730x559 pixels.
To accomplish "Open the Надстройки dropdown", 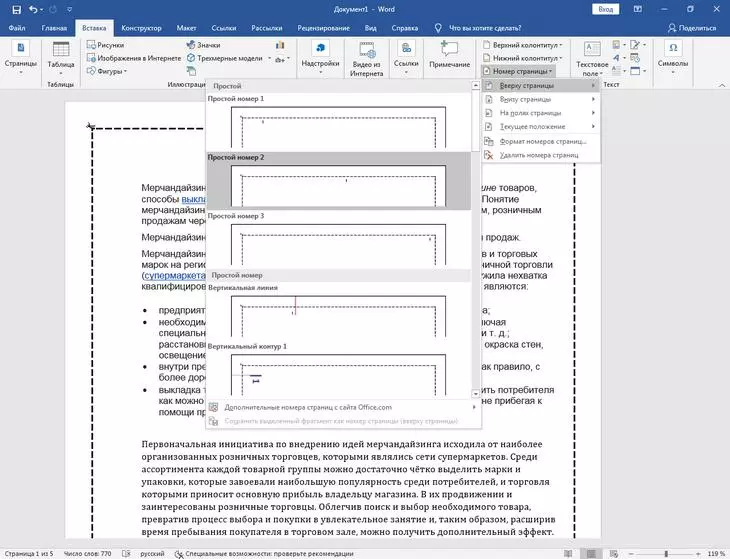I will click(x=320, y=58).
